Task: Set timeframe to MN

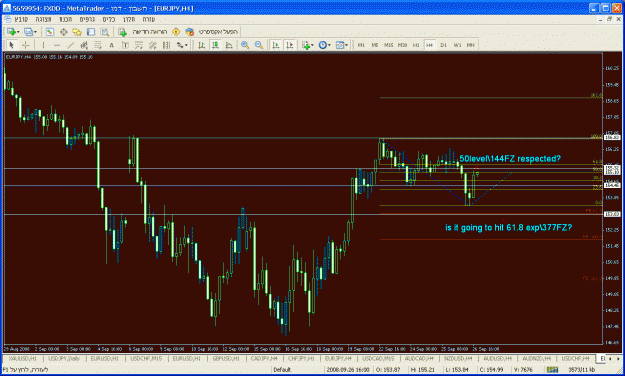Action: click(x=471, y=45)
